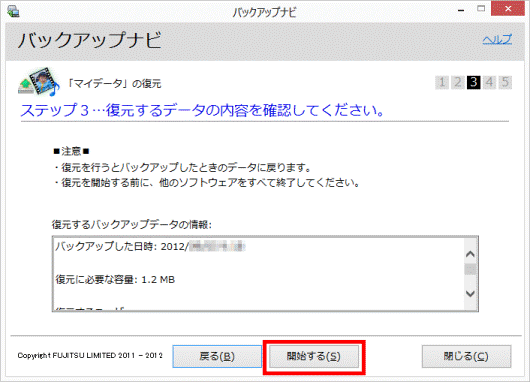Screen dimensions: 530x382
Task: Click step indicator number 1
Action: 442,82
